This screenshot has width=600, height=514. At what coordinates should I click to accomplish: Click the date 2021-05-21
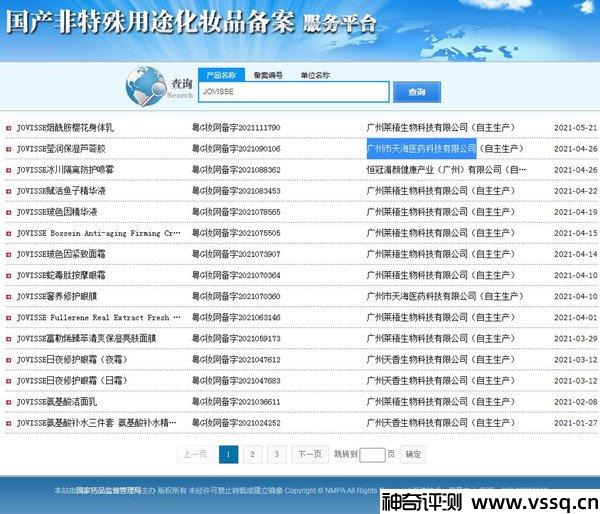click(576, 128)
